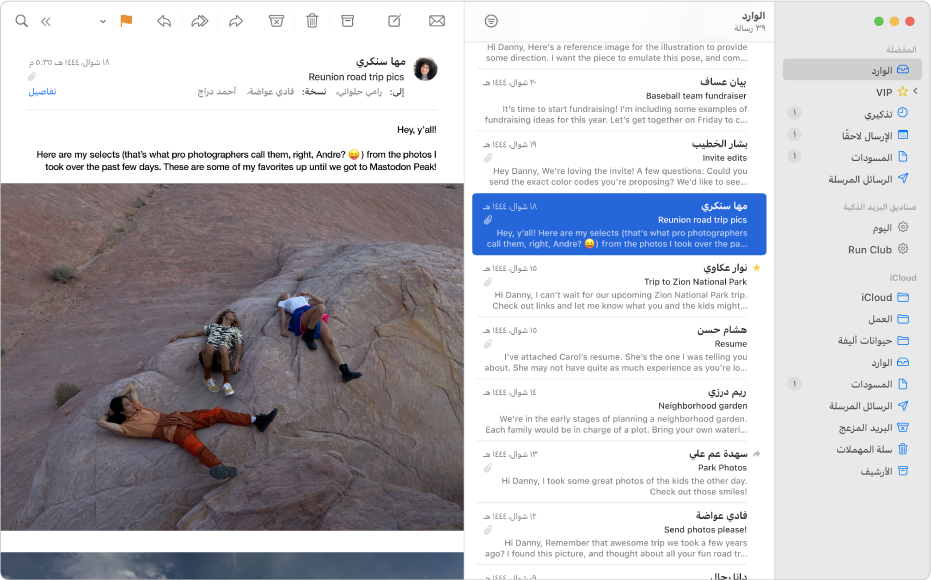Select Trip to Zion National Park email
Screen dimensions: 931x580
pyautogui.click(x=619, y=287)
